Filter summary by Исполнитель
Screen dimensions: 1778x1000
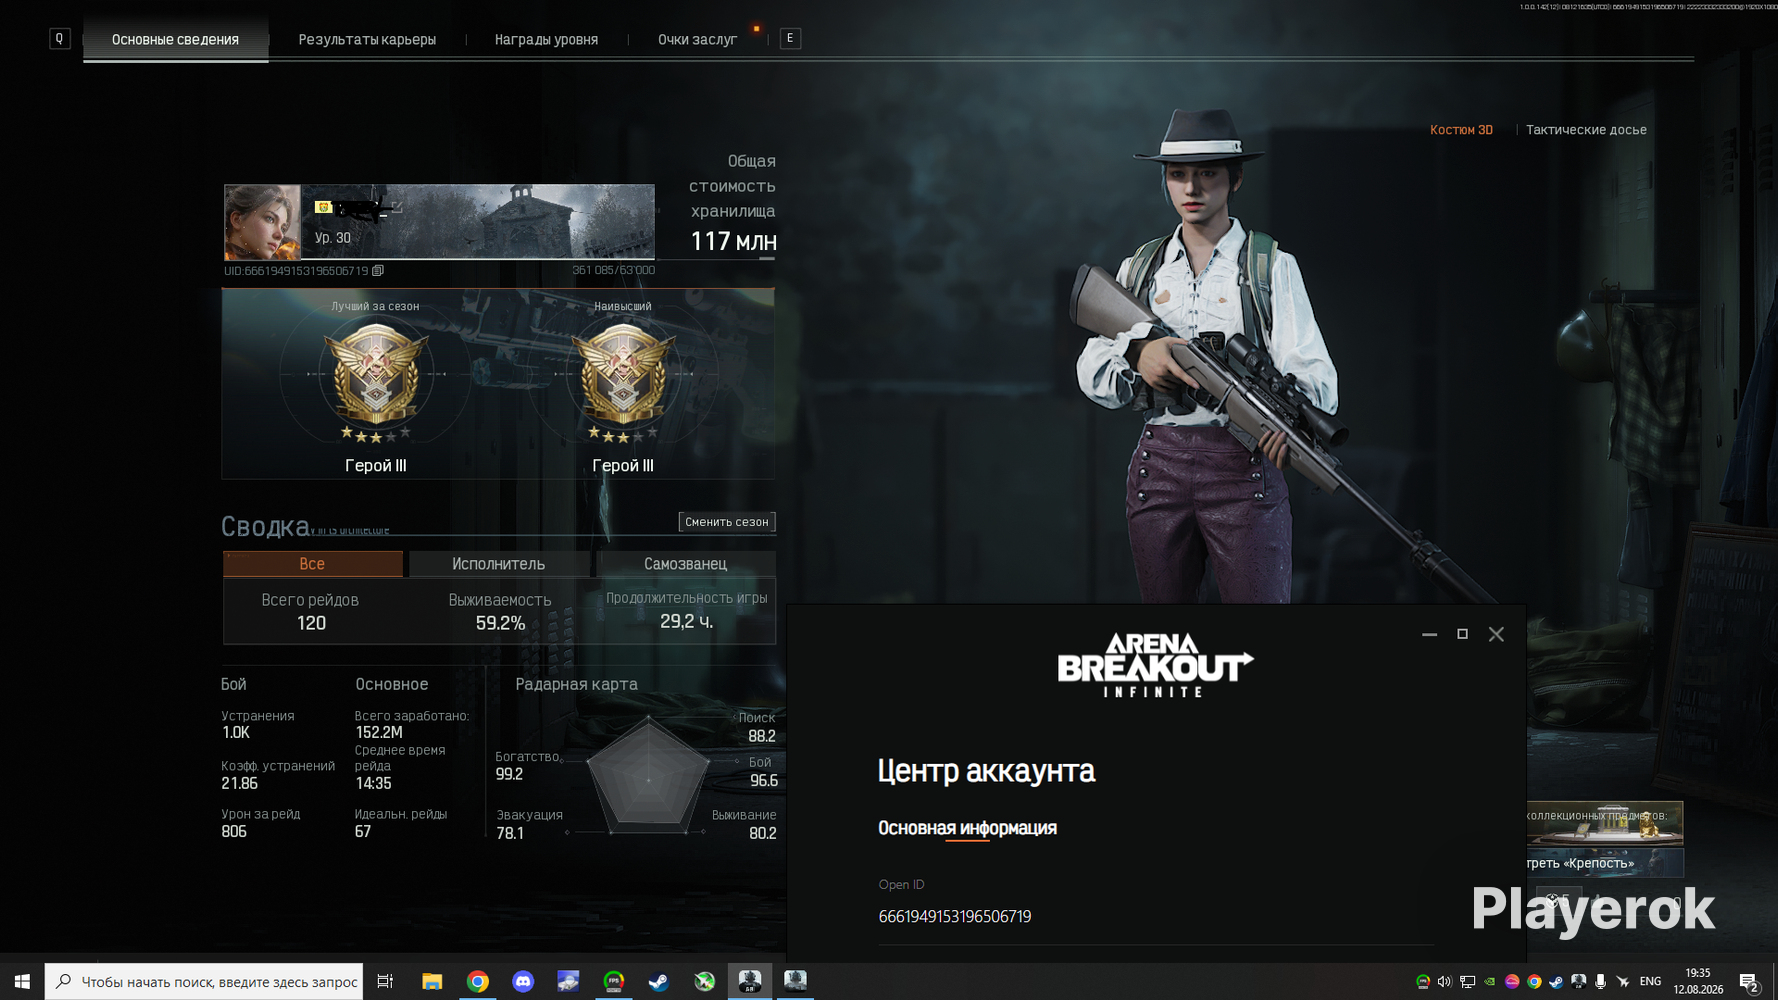click(498, 564)
